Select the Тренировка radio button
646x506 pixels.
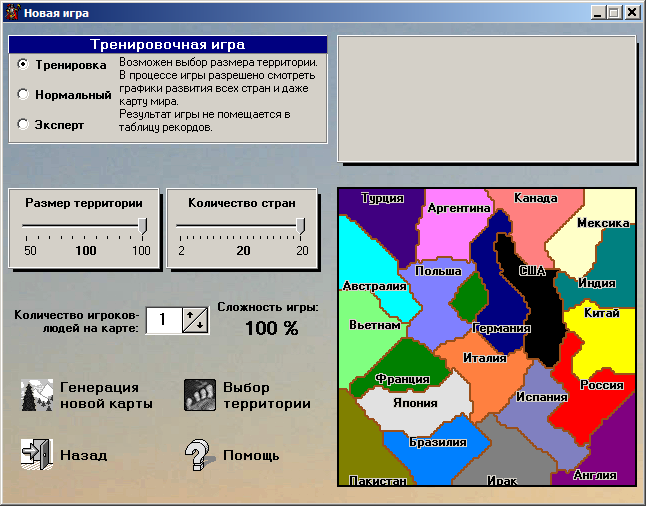(23, 64)
